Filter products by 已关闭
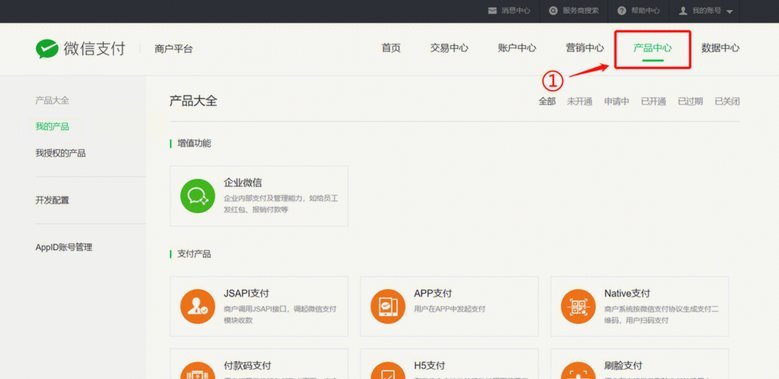Image resolution: width=779 pixels, height=379 pixels. pos(727,101)
